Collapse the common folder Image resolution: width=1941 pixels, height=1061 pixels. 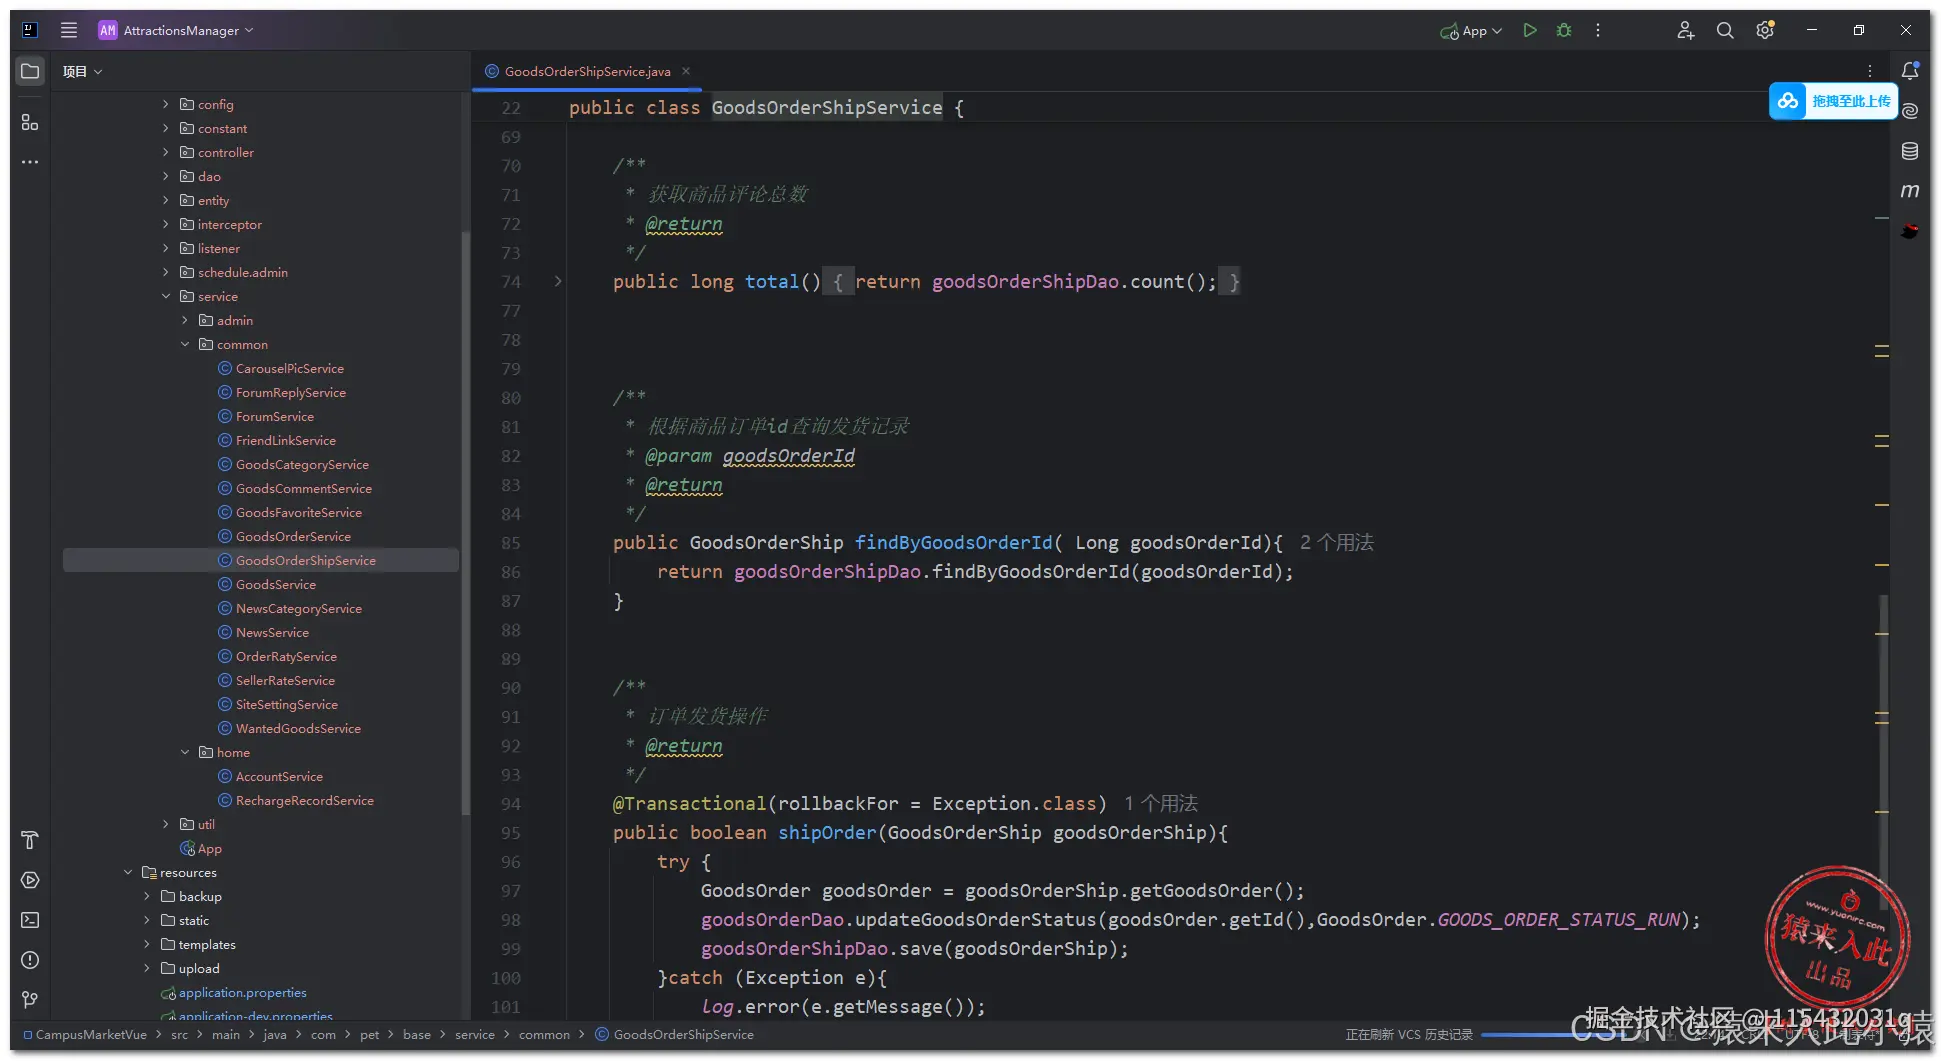(185, 344)
